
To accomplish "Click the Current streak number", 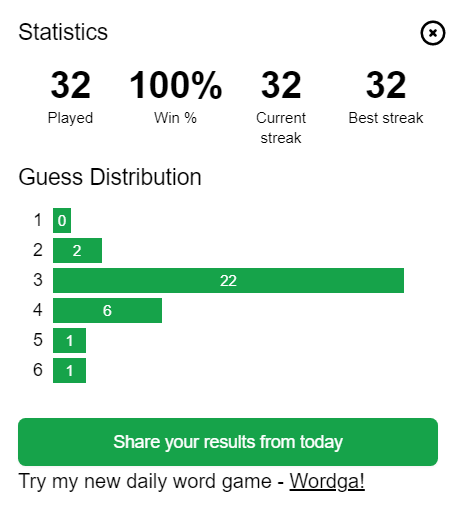I will click(281, 85).
